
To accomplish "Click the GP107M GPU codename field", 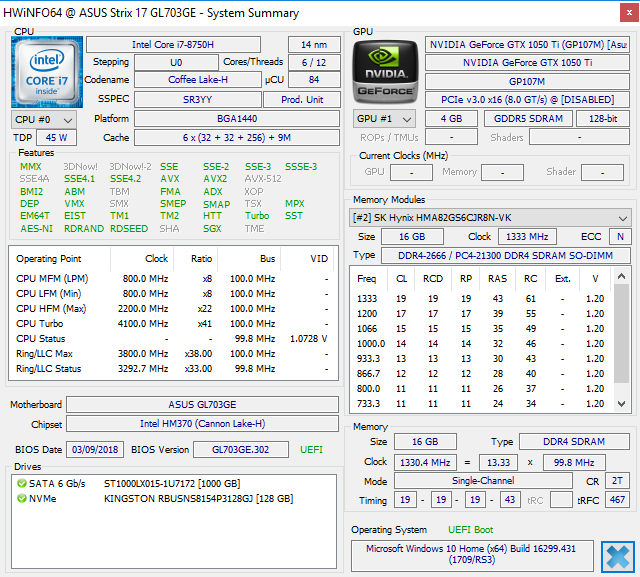I will 527,81.
